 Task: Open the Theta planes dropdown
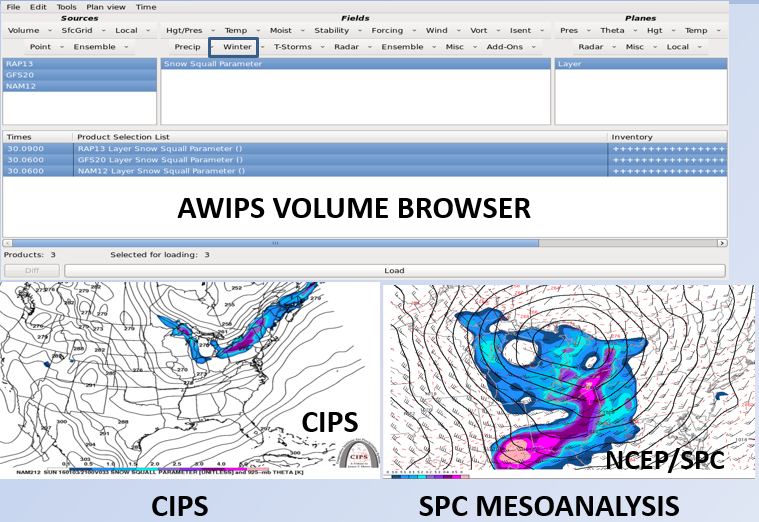point(619,31)
